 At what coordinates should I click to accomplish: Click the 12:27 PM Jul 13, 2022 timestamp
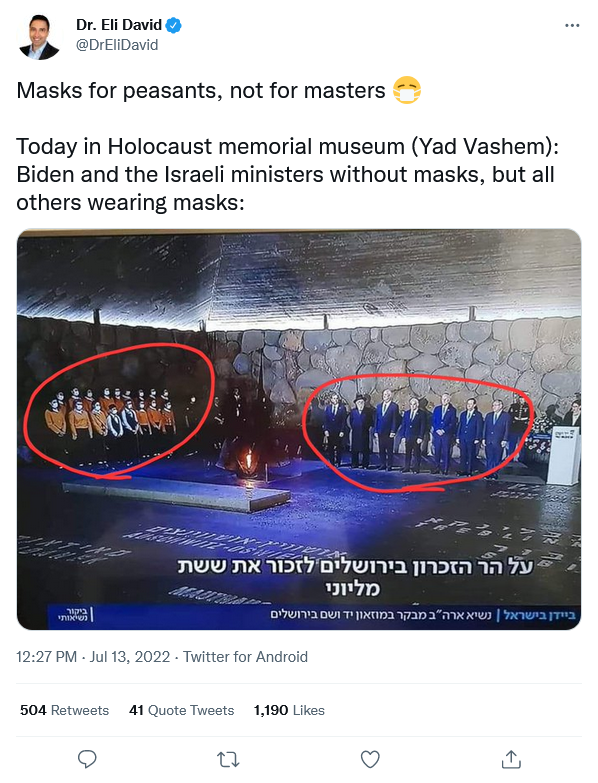click(x=93, y=657)
